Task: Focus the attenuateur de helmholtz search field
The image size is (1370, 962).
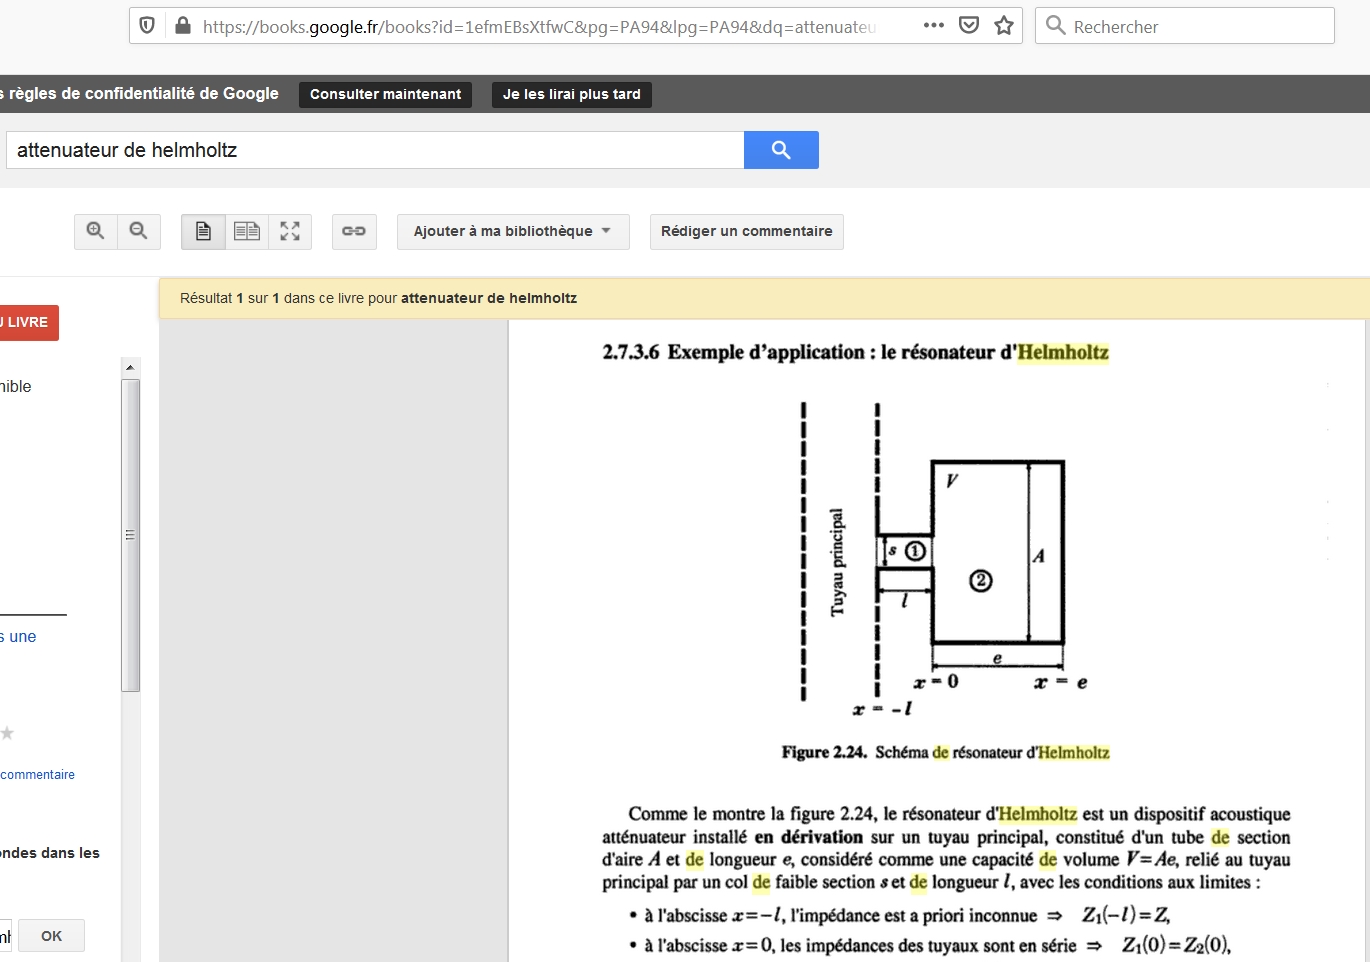Action: (x=375, y=150)
